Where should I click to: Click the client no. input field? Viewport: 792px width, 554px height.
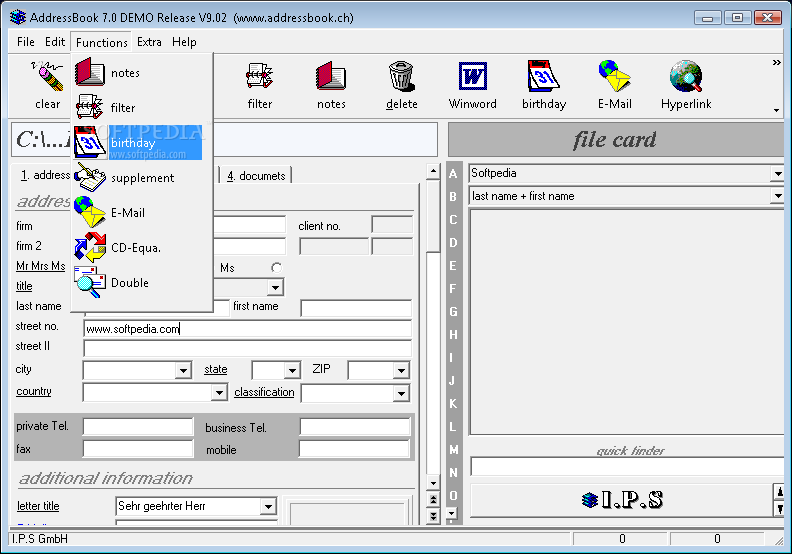[392, 225]
